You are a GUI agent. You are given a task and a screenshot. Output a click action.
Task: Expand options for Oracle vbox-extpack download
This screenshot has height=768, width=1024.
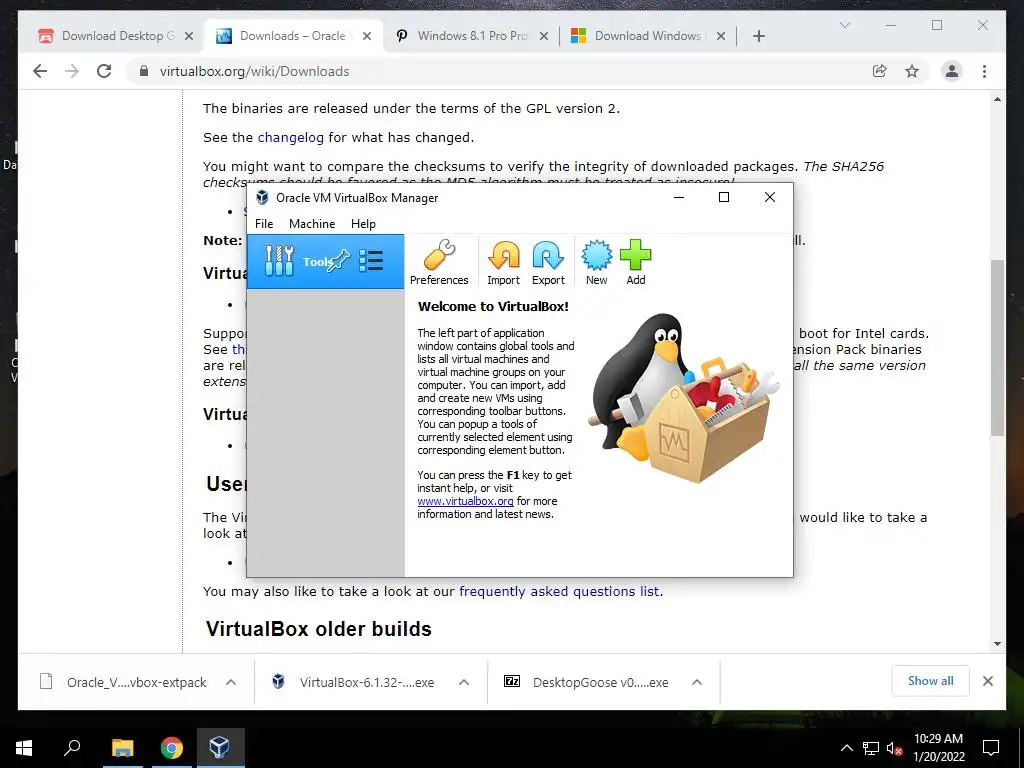pyautogui.click(x=231, y=682)
